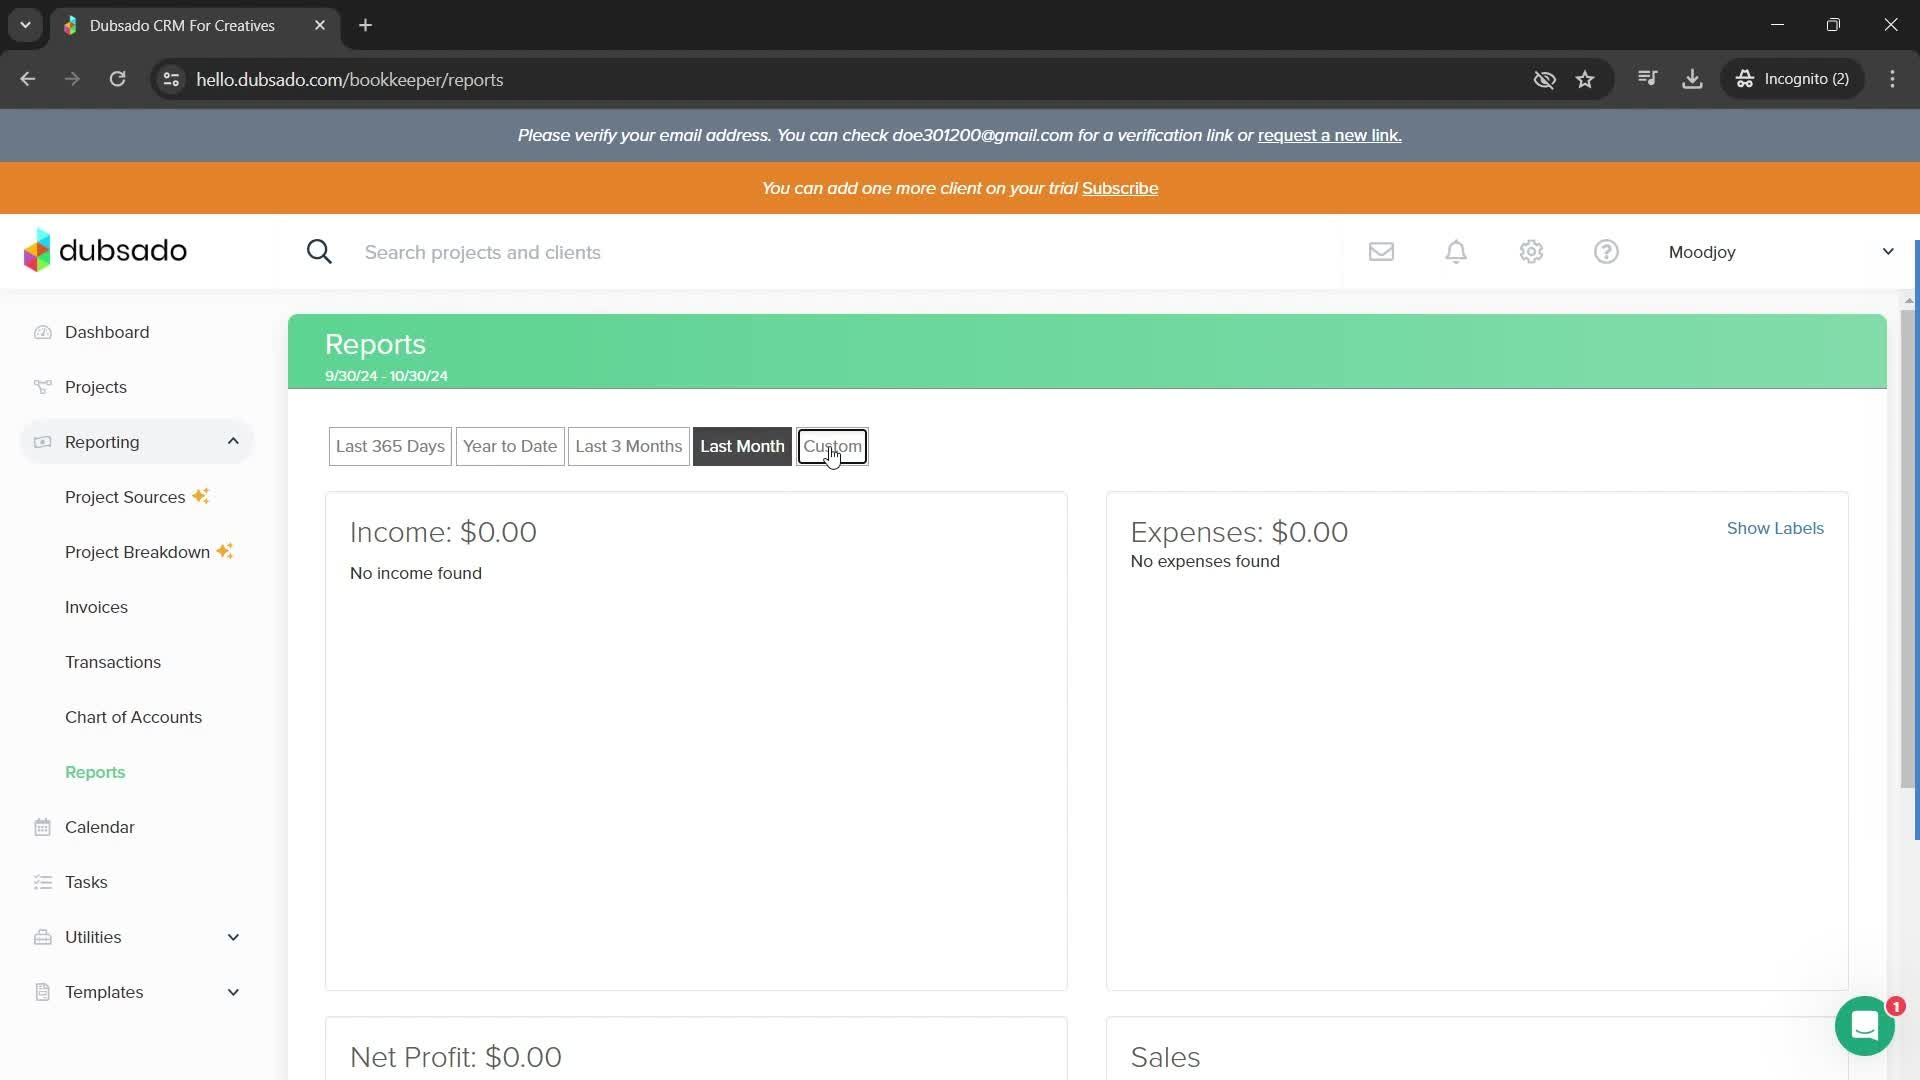Open the Incognito profile button
The width and height of the screenshot is (1920, 1080).
(1793, 79)
